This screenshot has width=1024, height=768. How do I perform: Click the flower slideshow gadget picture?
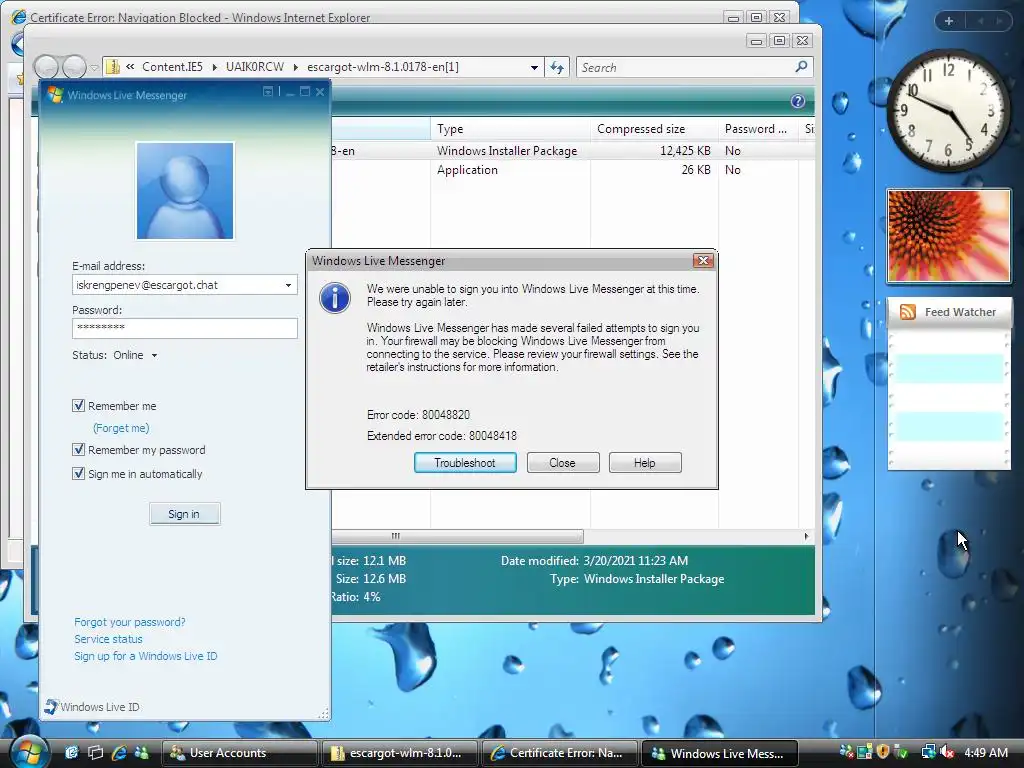[948, 236]
